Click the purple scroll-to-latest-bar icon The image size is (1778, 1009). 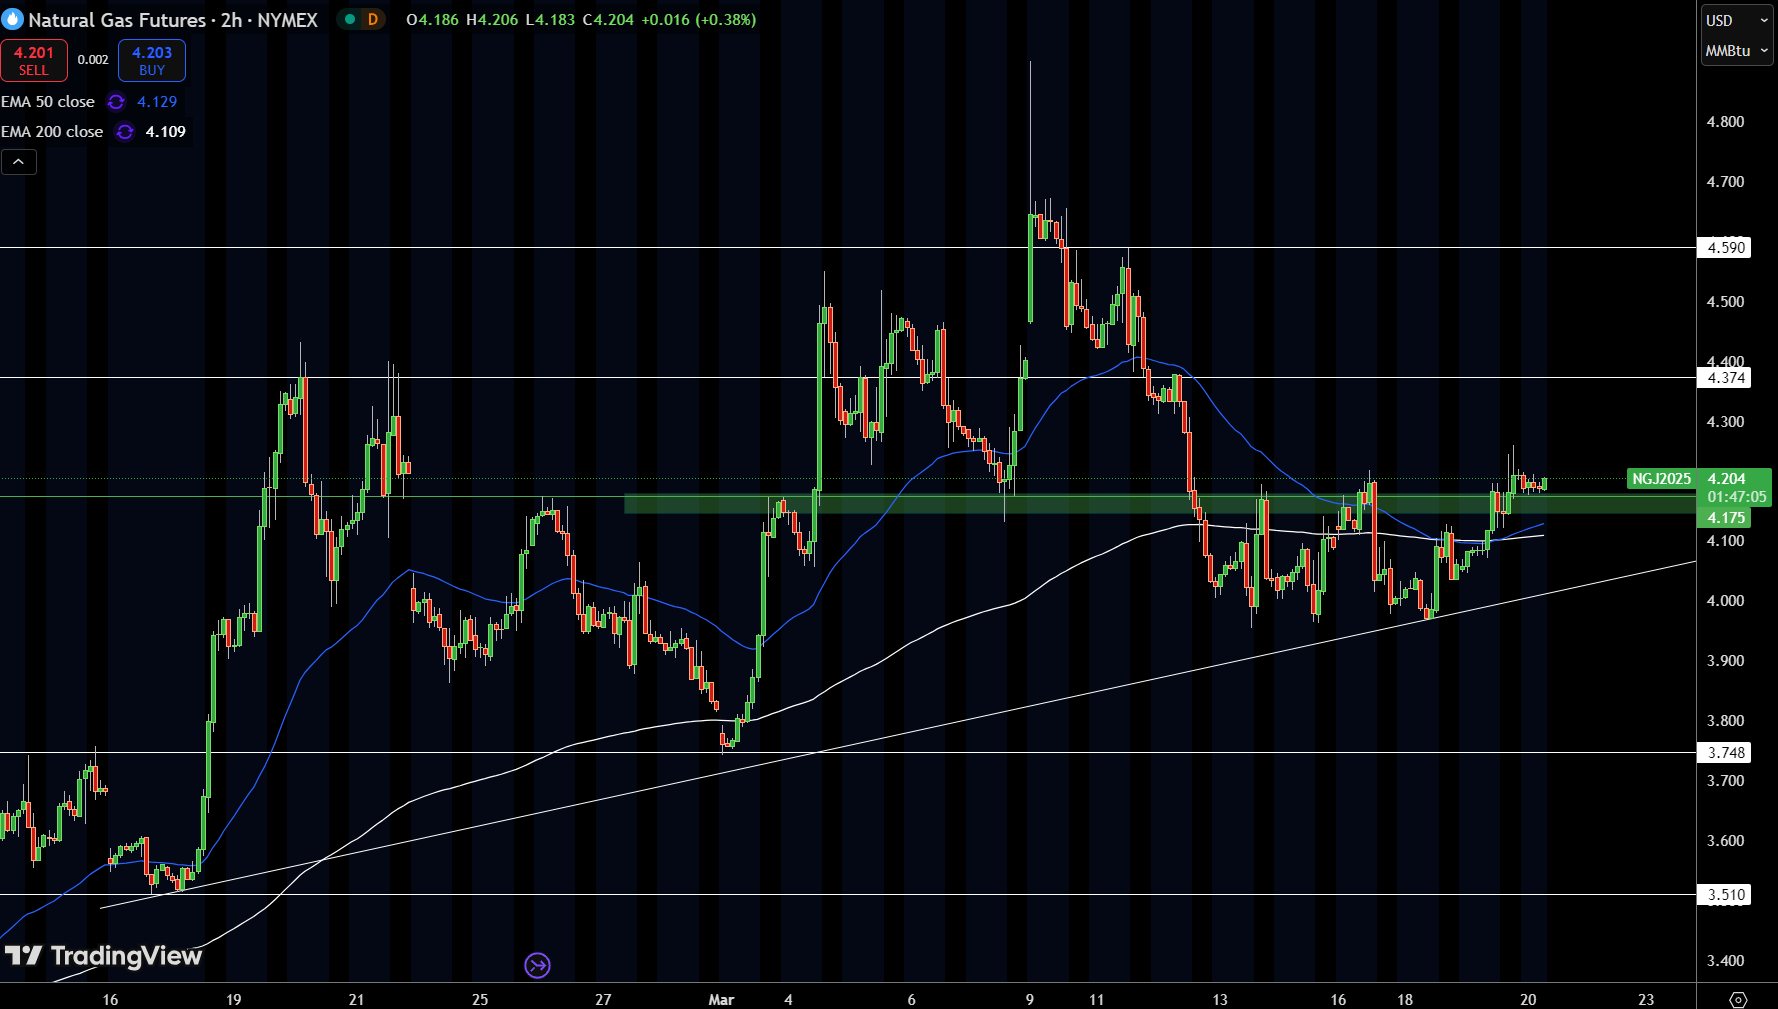point(538,965)
